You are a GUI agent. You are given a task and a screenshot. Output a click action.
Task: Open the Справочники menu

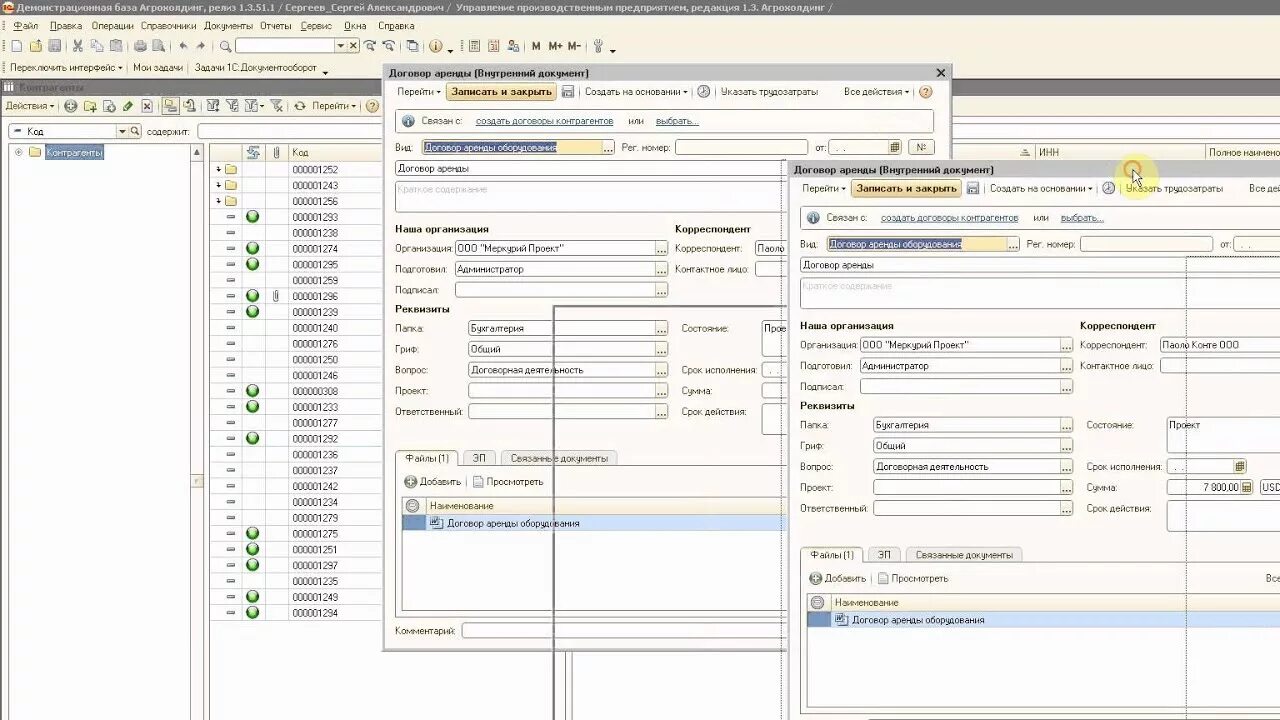tap(168, 26)
